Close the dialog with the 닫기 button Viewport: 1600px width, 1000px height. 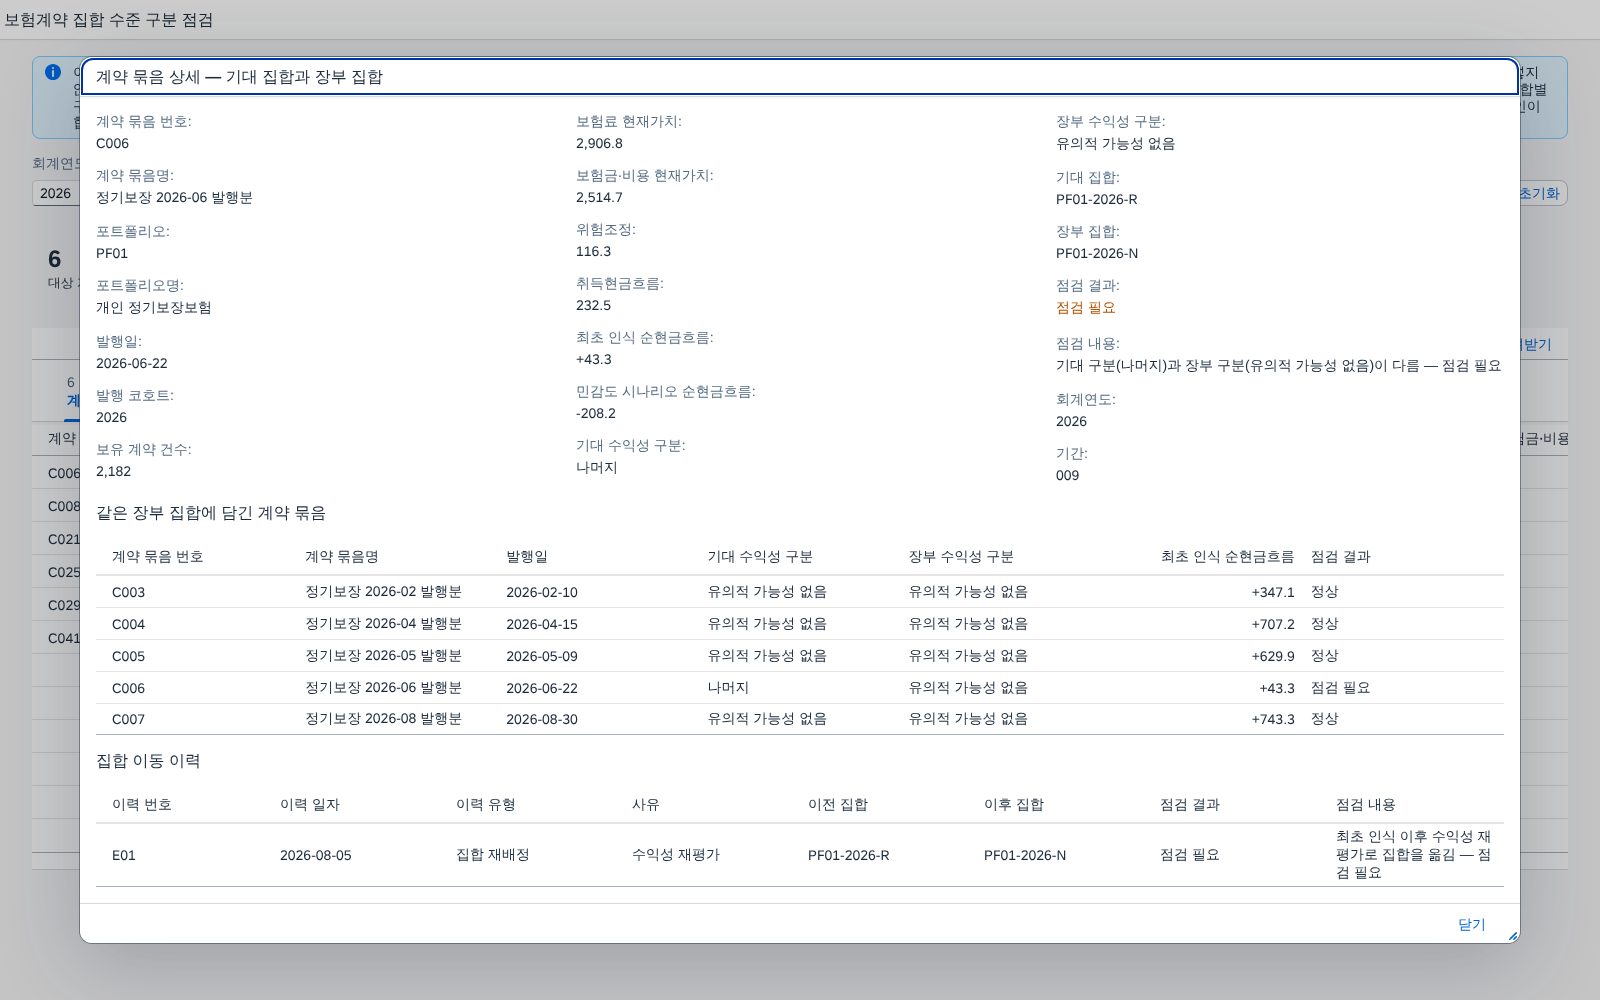(1471, 924)
